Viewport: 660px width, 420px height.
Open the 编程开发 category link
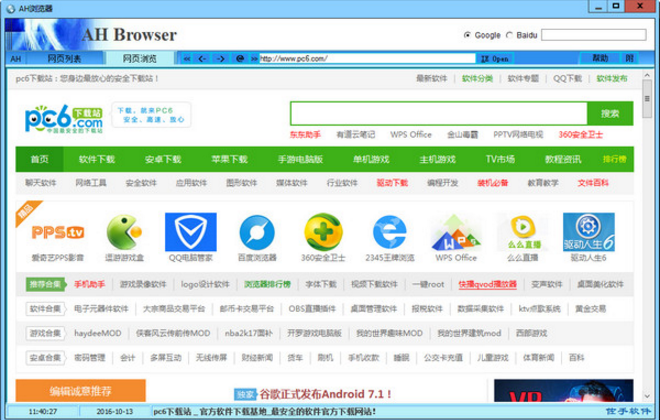click(x=442, y=183)
